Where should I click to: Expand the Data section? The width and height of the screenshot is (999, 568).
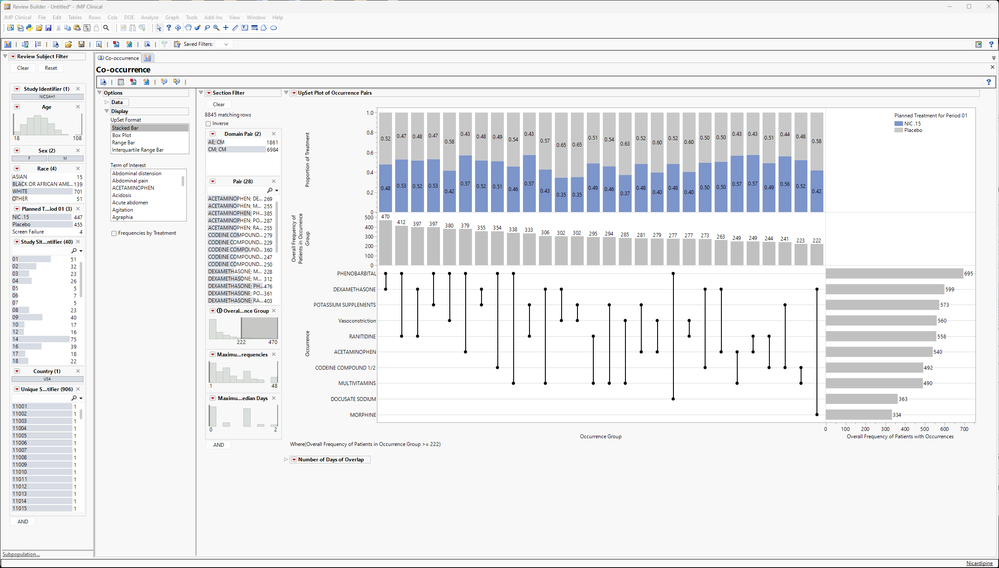(107, 102)
